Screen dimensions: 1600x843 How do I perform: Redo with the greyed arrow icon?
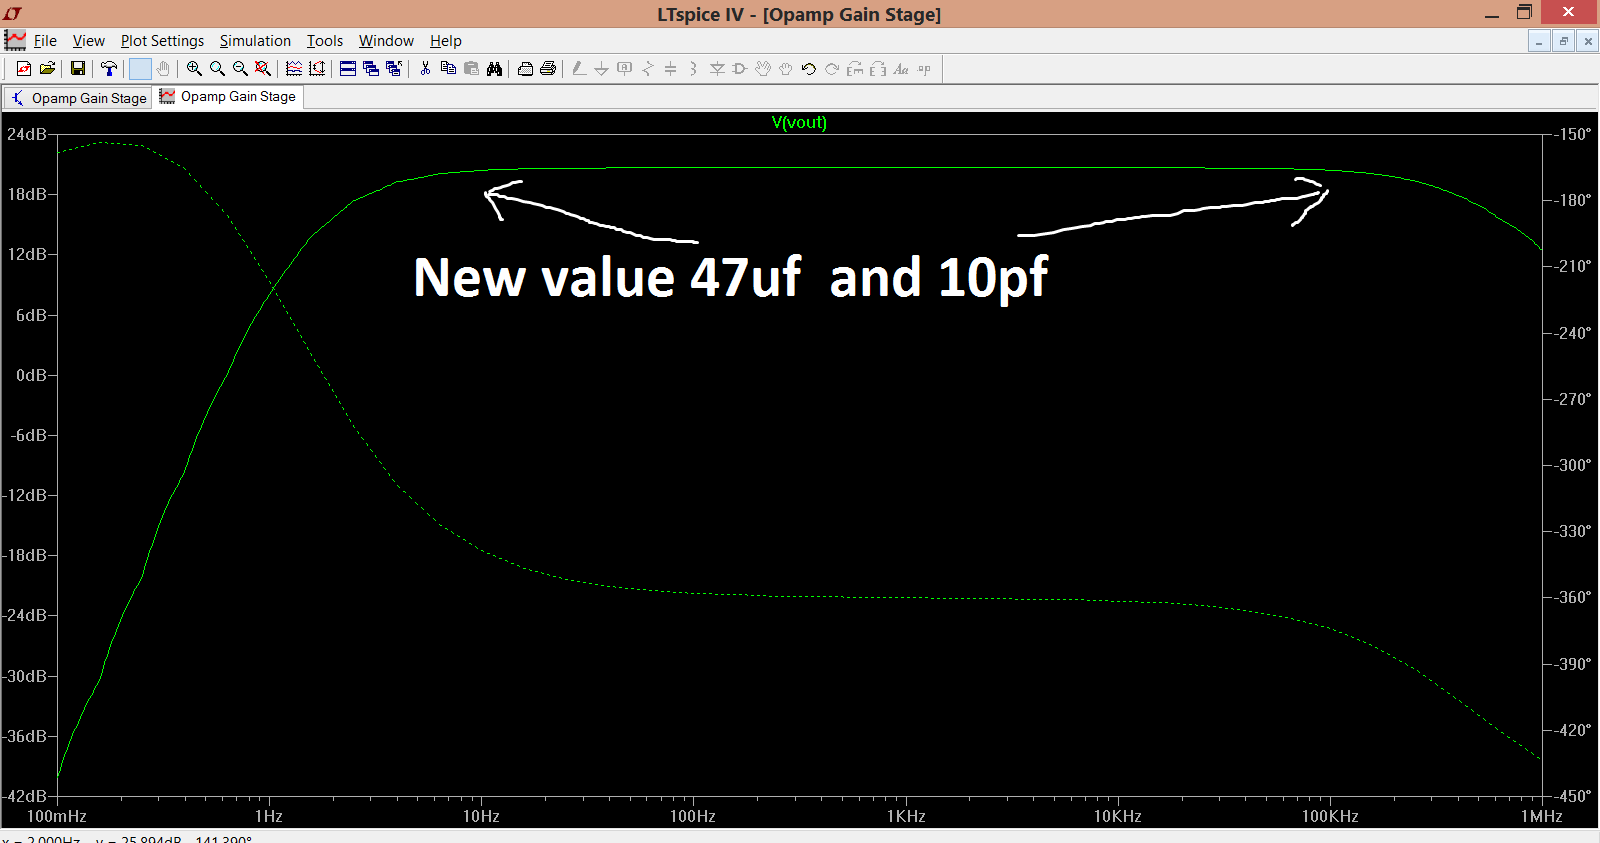(832, 68)
